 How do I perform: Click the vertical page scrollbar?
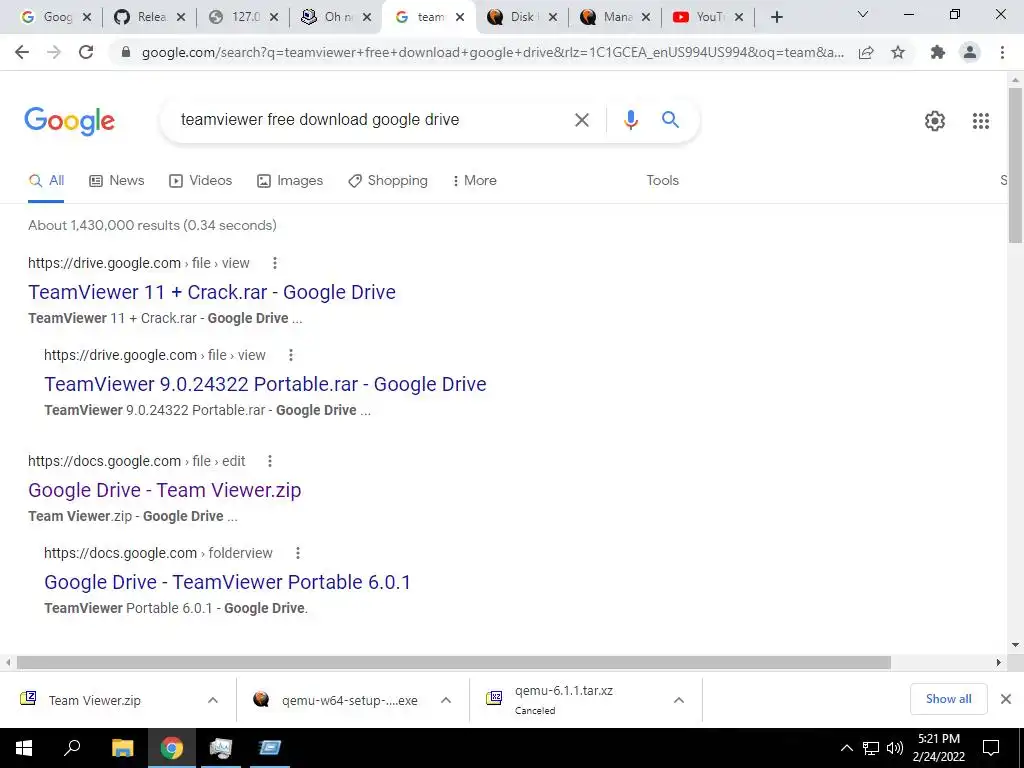1015,166
